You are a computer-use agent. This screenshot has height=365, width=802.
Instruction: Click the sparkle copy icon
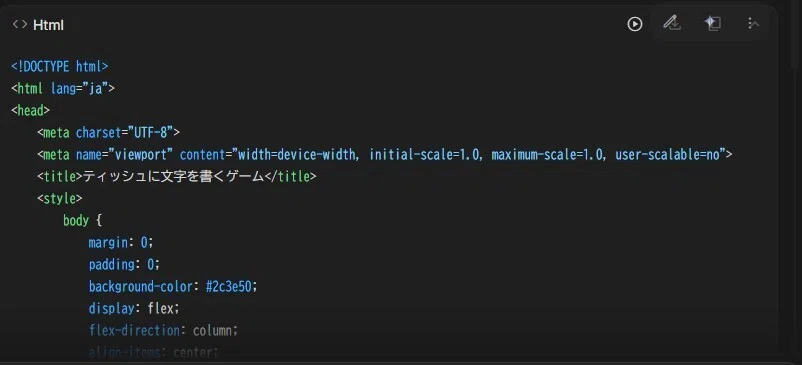pos(712,23)
